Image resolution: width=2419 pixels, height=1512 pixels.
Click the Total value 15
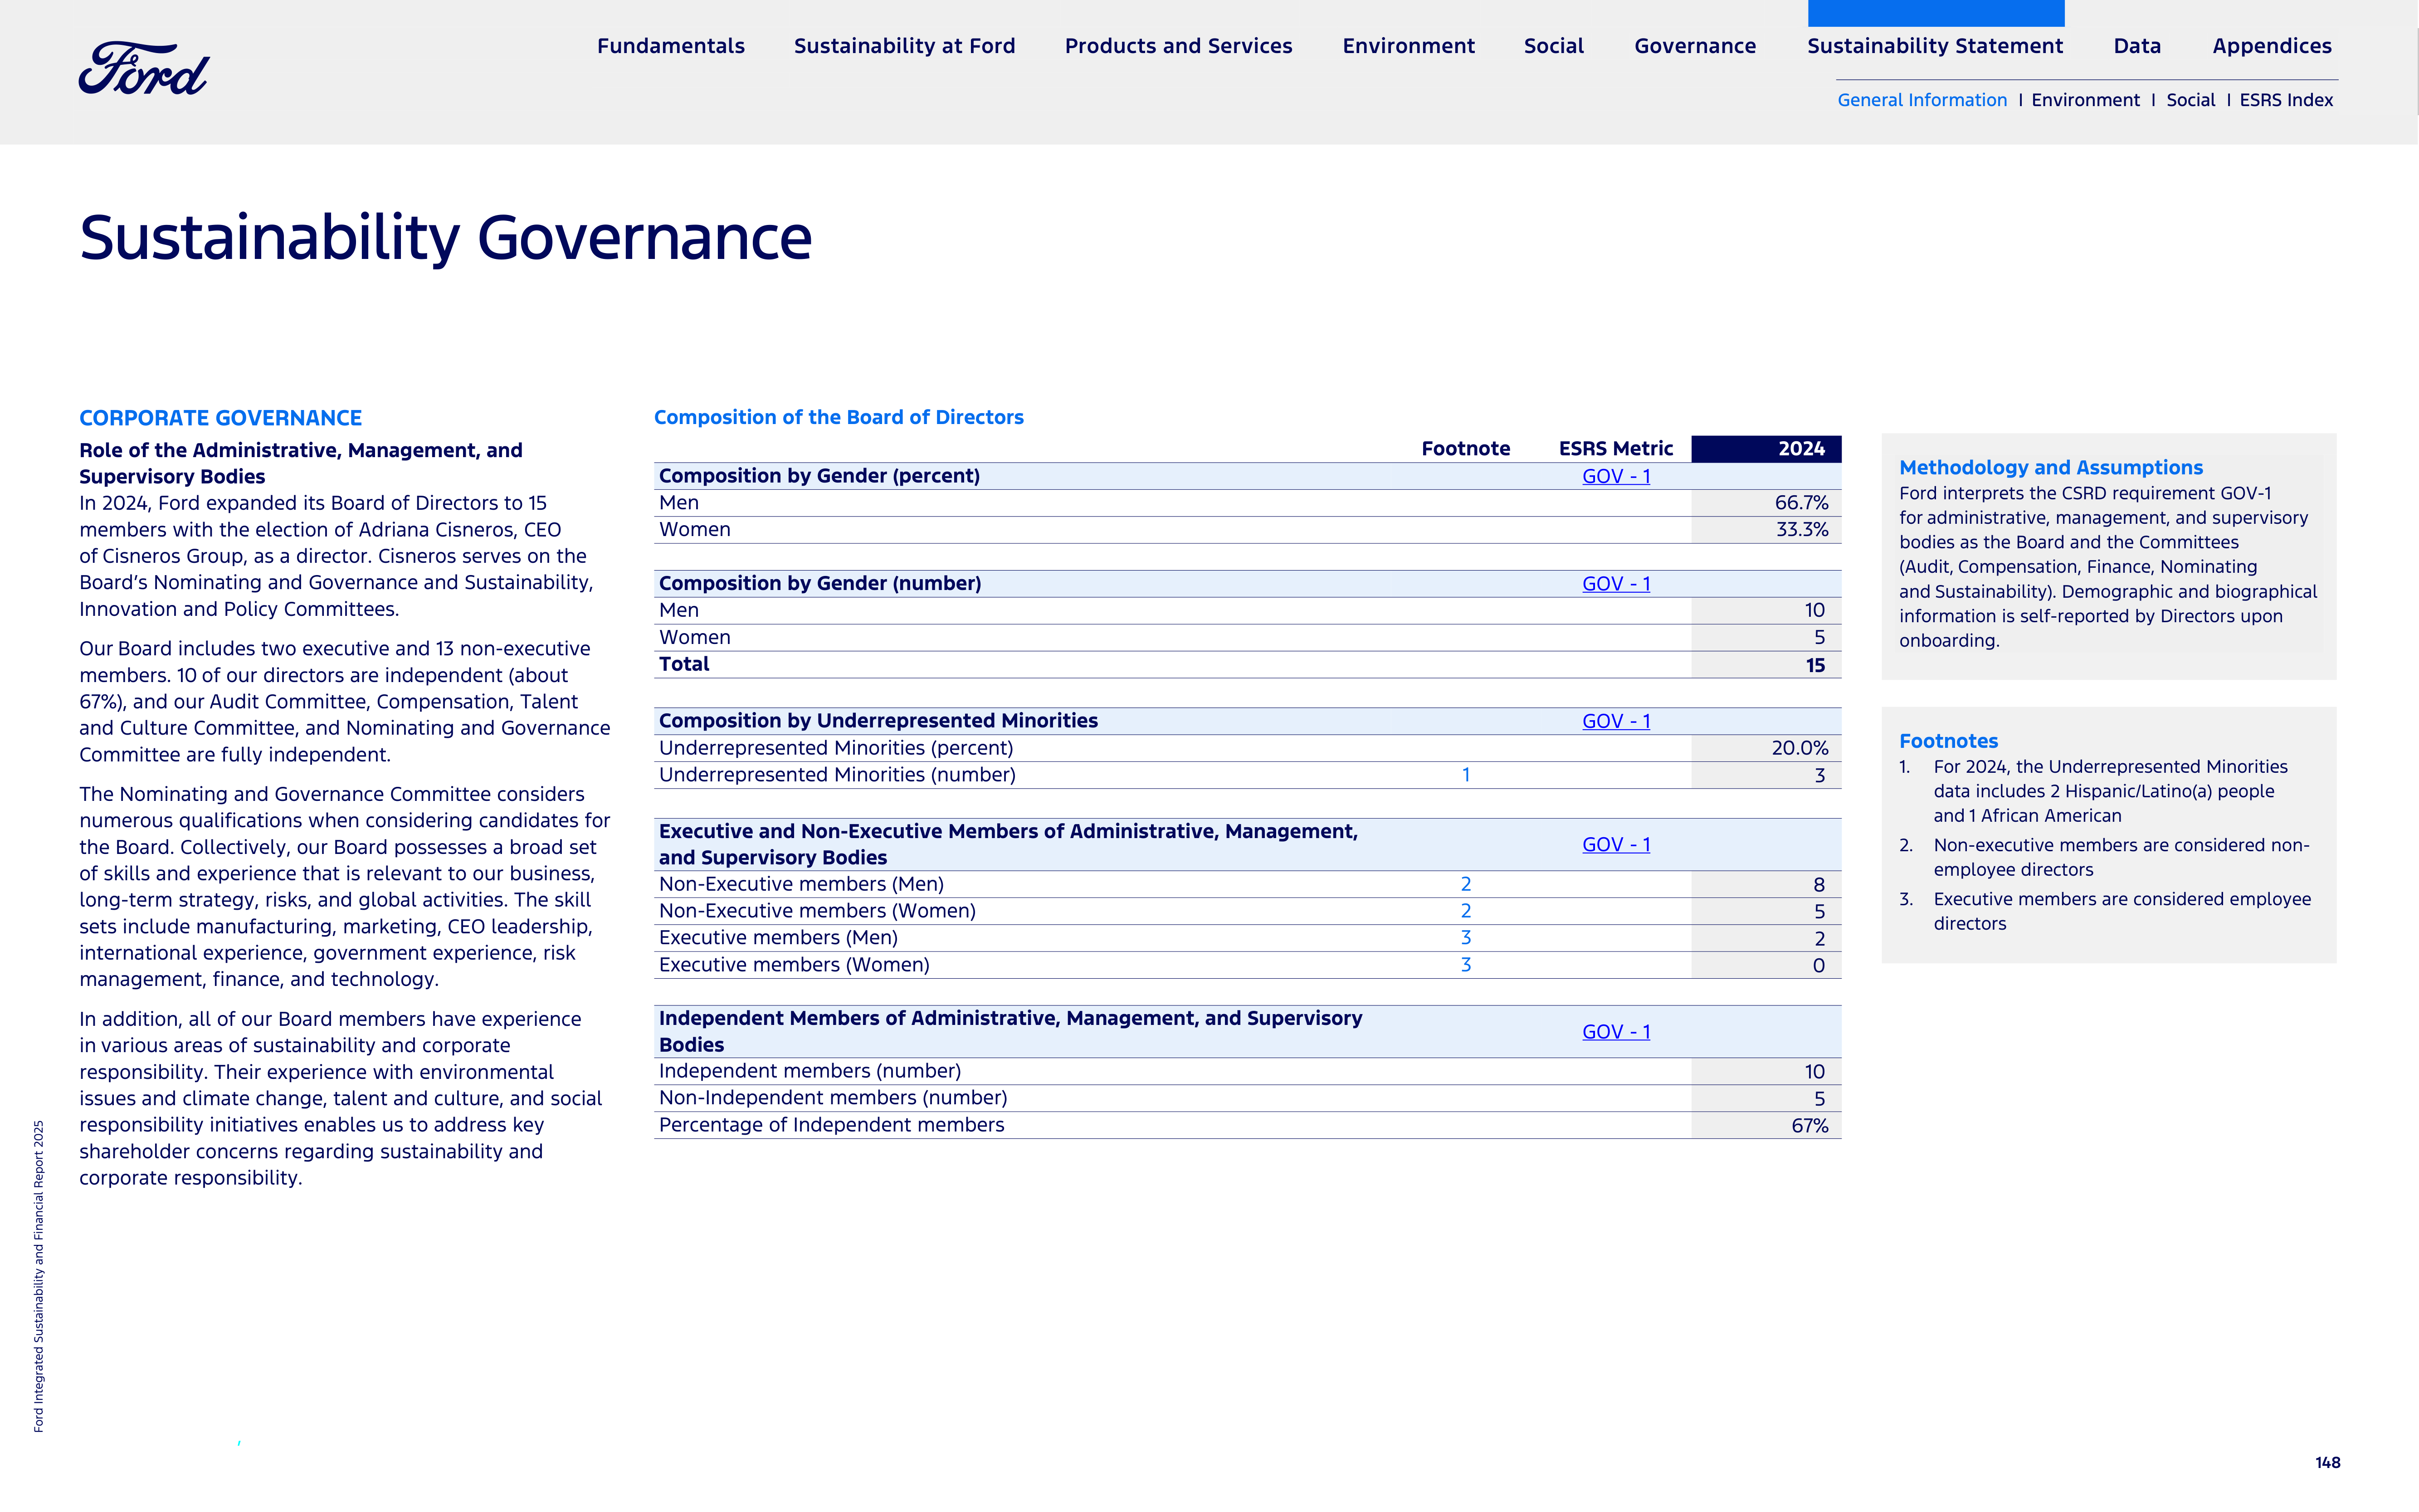(x=1815, y=665)
